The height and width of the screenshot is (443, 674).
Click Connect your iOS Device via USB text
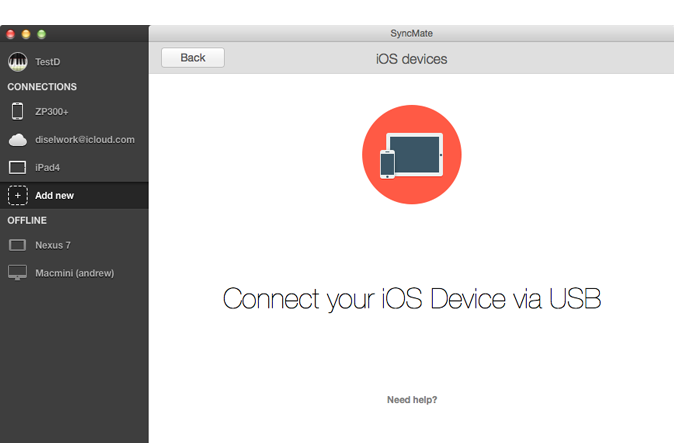coord(412,299)
